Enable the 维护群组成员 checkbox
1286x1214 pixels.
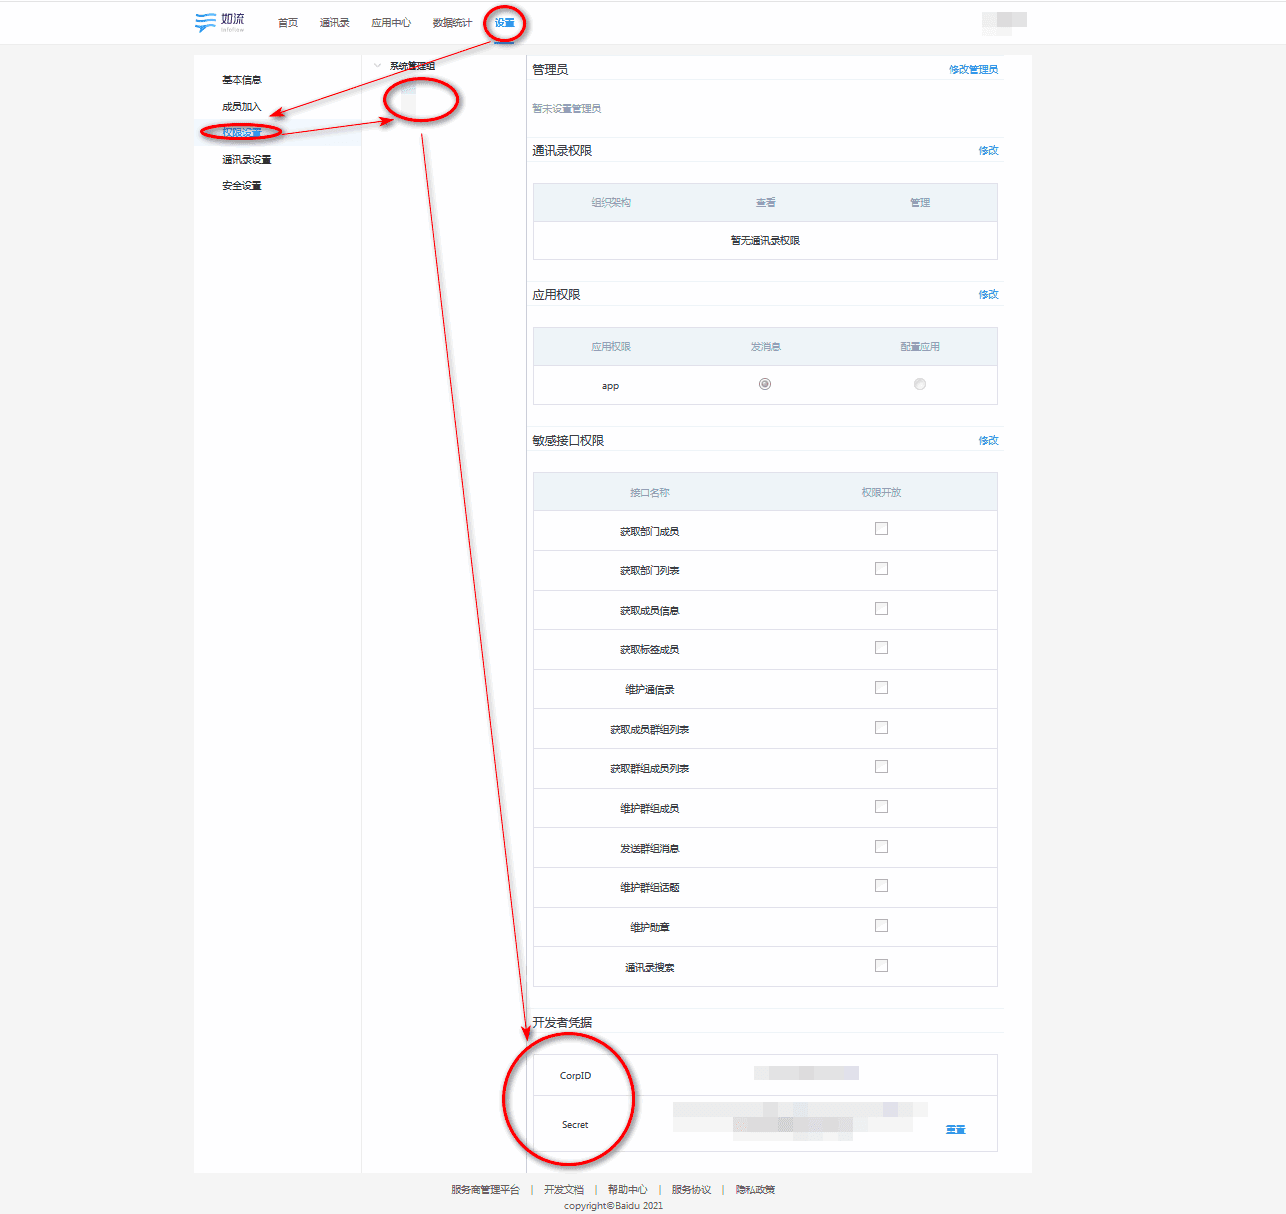coord(881,807)
